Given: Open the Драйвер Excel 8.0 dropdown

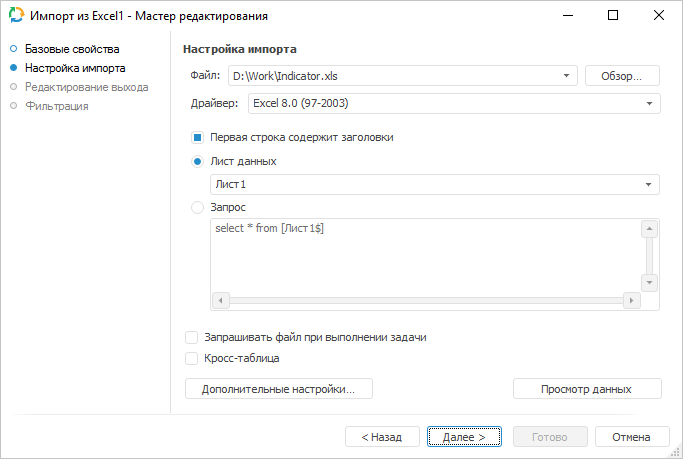Looking at the screenshot, I should click(649, 103).
